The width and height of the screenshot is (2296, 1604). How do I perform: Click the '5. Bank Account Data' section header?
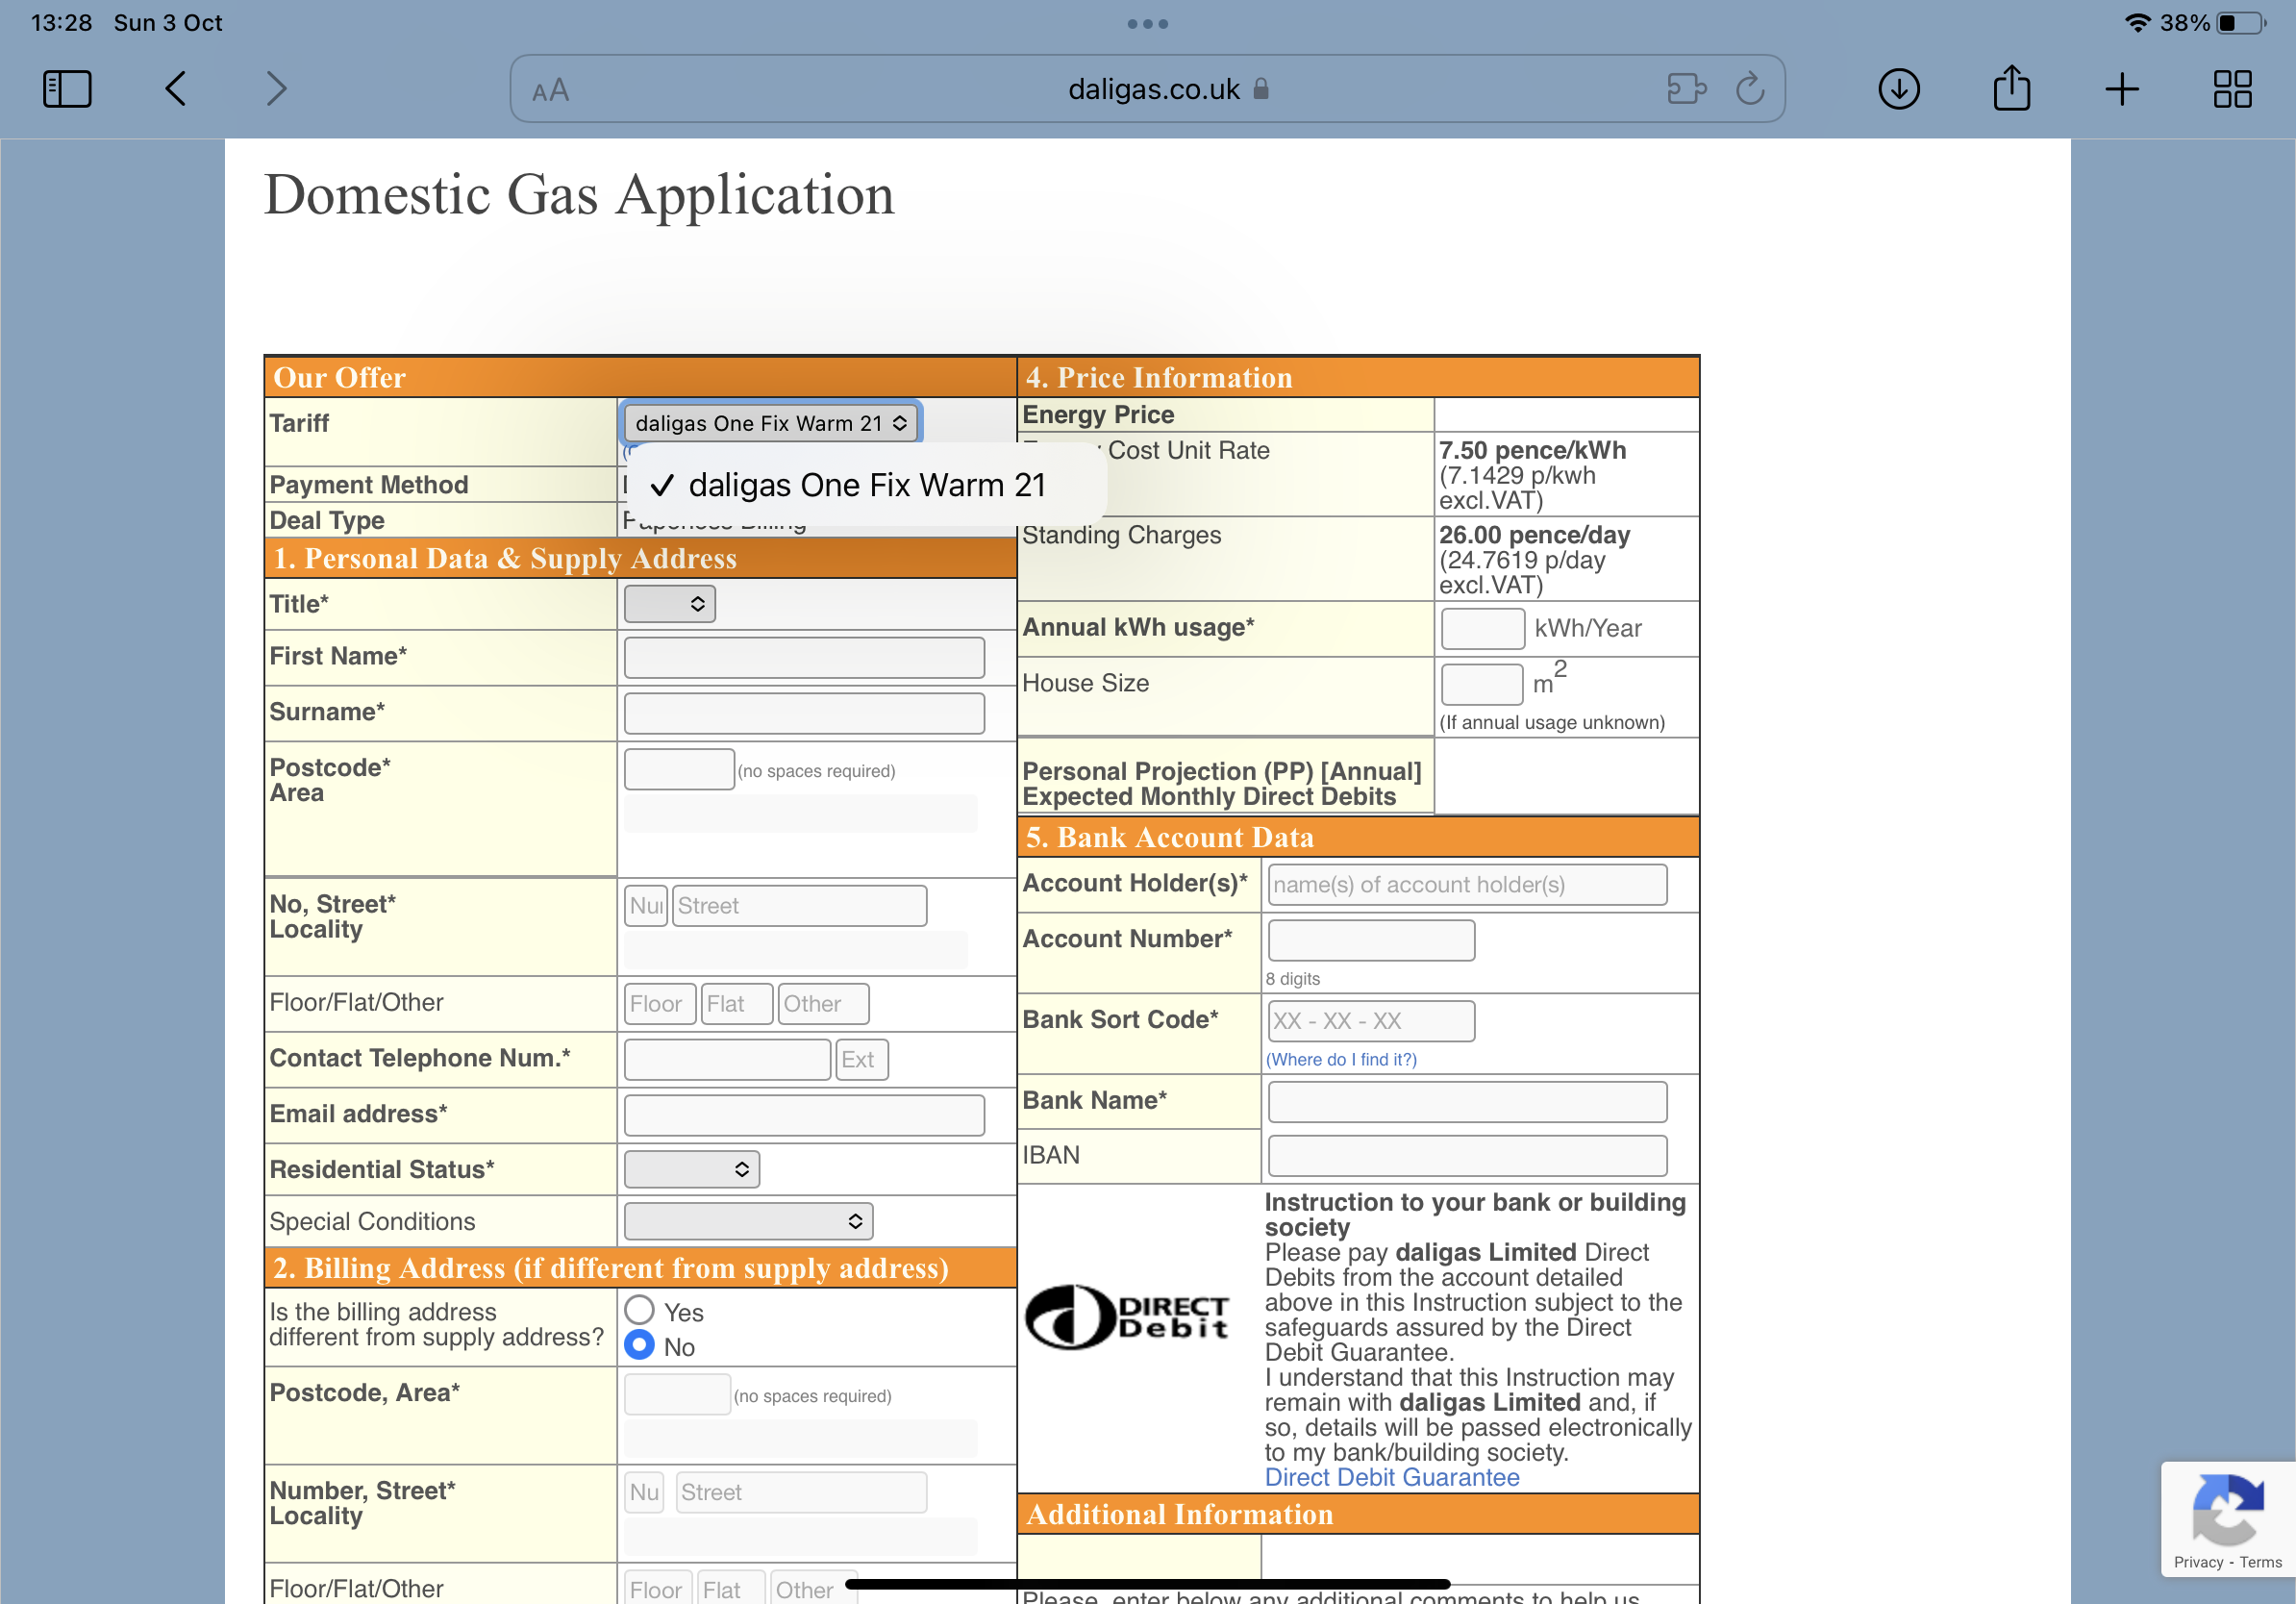[x=1358, y=837]
